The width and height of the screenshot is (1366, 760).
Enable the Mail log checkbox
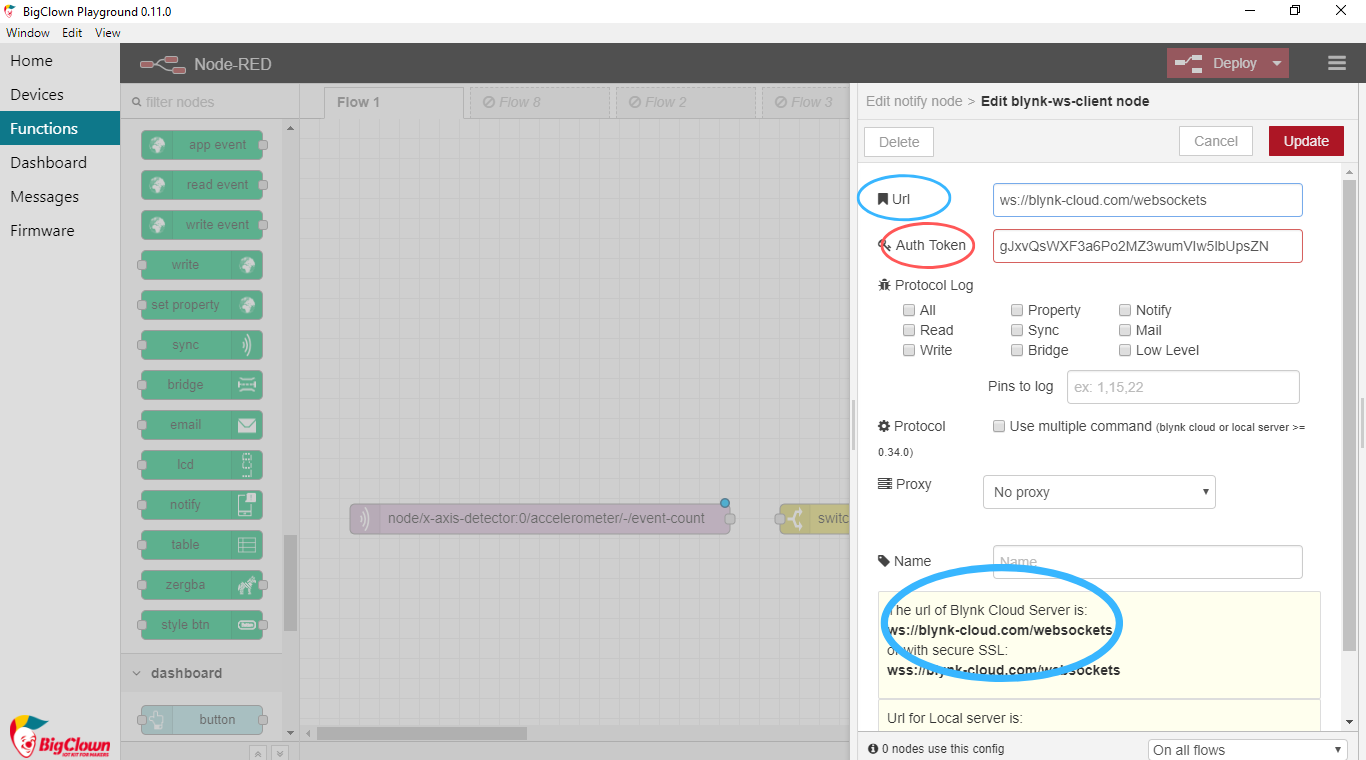tap(1126, 330)
